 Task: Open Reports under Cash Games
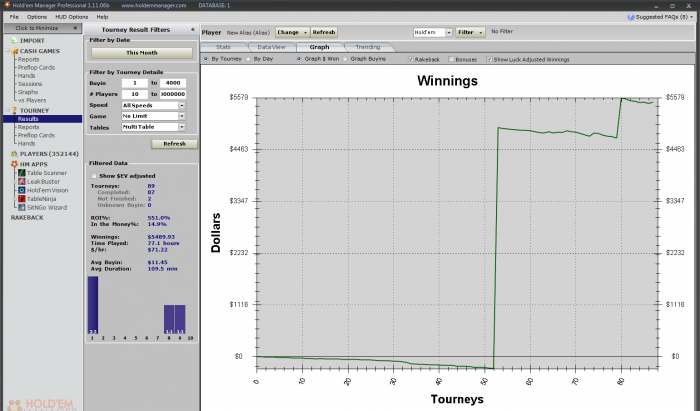[29, 59]
